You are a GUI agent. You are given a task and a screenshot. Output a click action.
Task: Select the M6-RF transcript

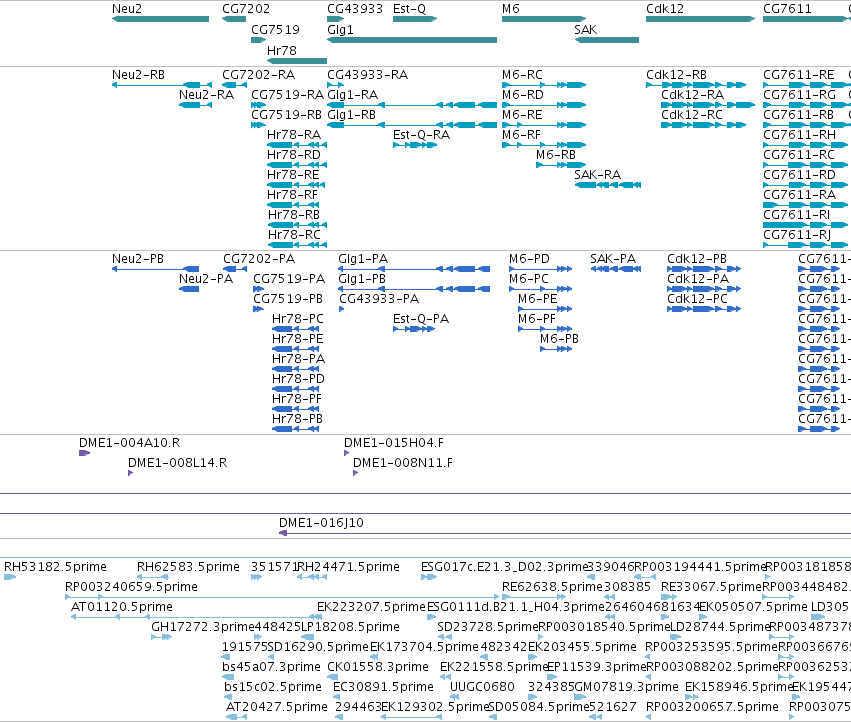(544, 145)
